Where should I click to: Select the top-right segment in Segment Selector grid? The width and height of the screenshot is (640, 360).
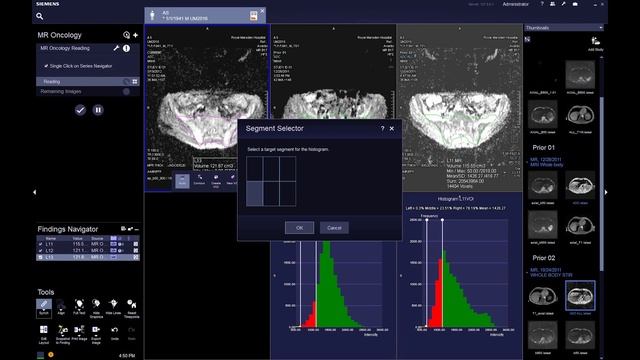click(x=287, y=169)
